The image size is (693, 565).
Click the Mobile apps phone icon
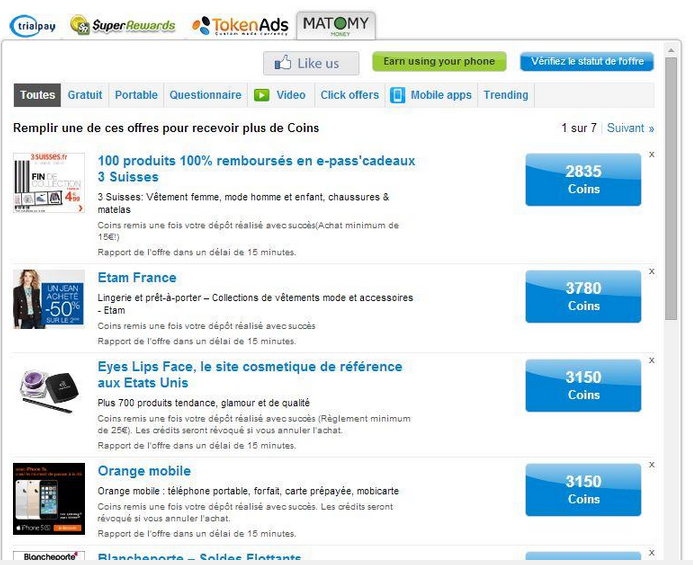(397, 95)
